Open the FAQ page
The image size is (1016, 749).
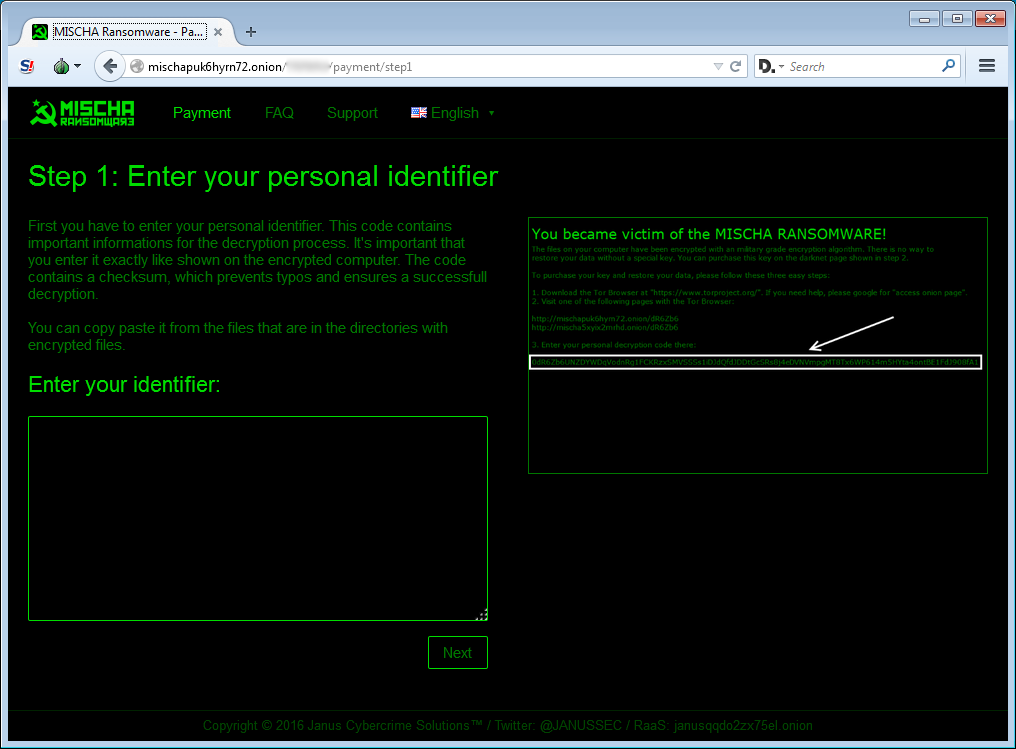pyautogui.click(x=279, y=113)
